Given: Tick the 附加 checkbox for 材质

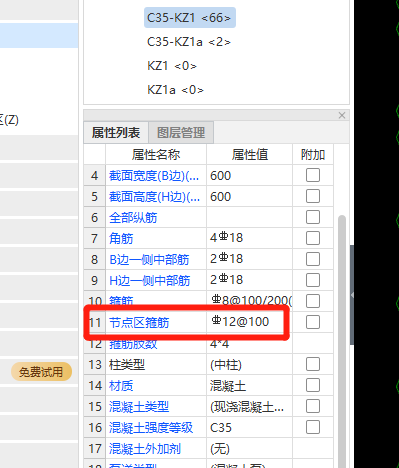Looking at the screenshot, I should (313, 385).
